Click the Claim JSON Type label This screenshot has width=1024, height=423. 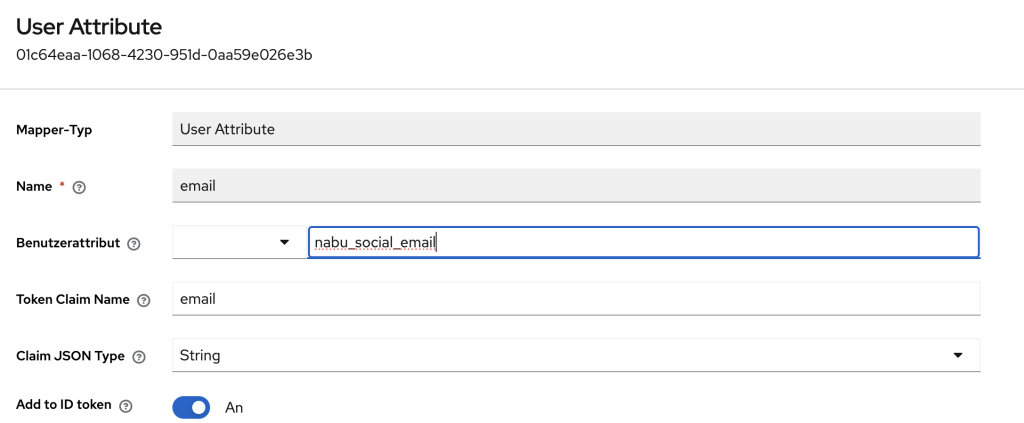(x=70, y=356)
